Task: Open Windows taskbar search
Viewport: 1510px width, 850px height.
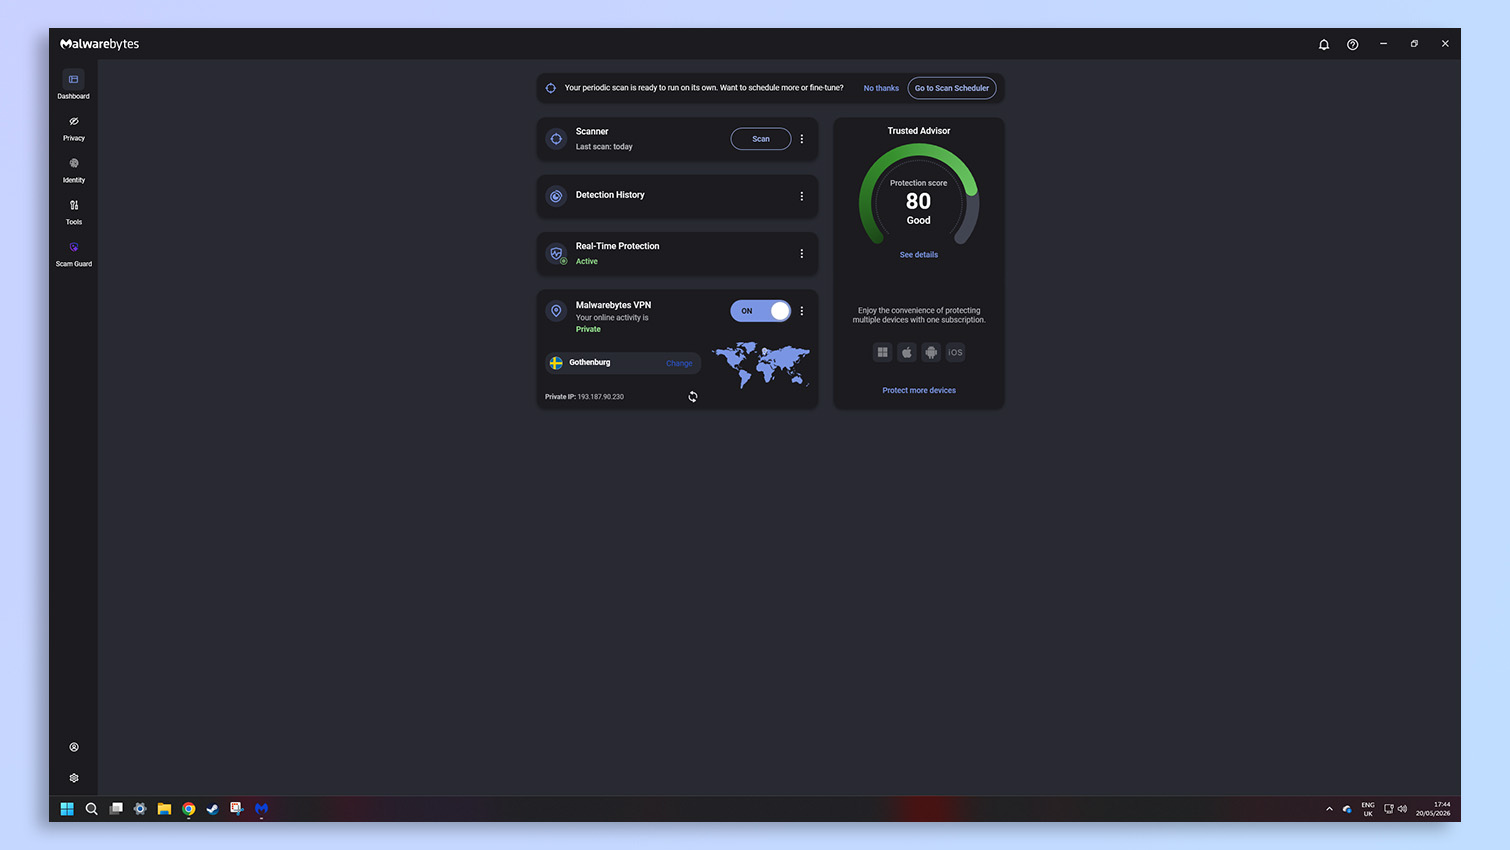Action: [x=91, y=809]
